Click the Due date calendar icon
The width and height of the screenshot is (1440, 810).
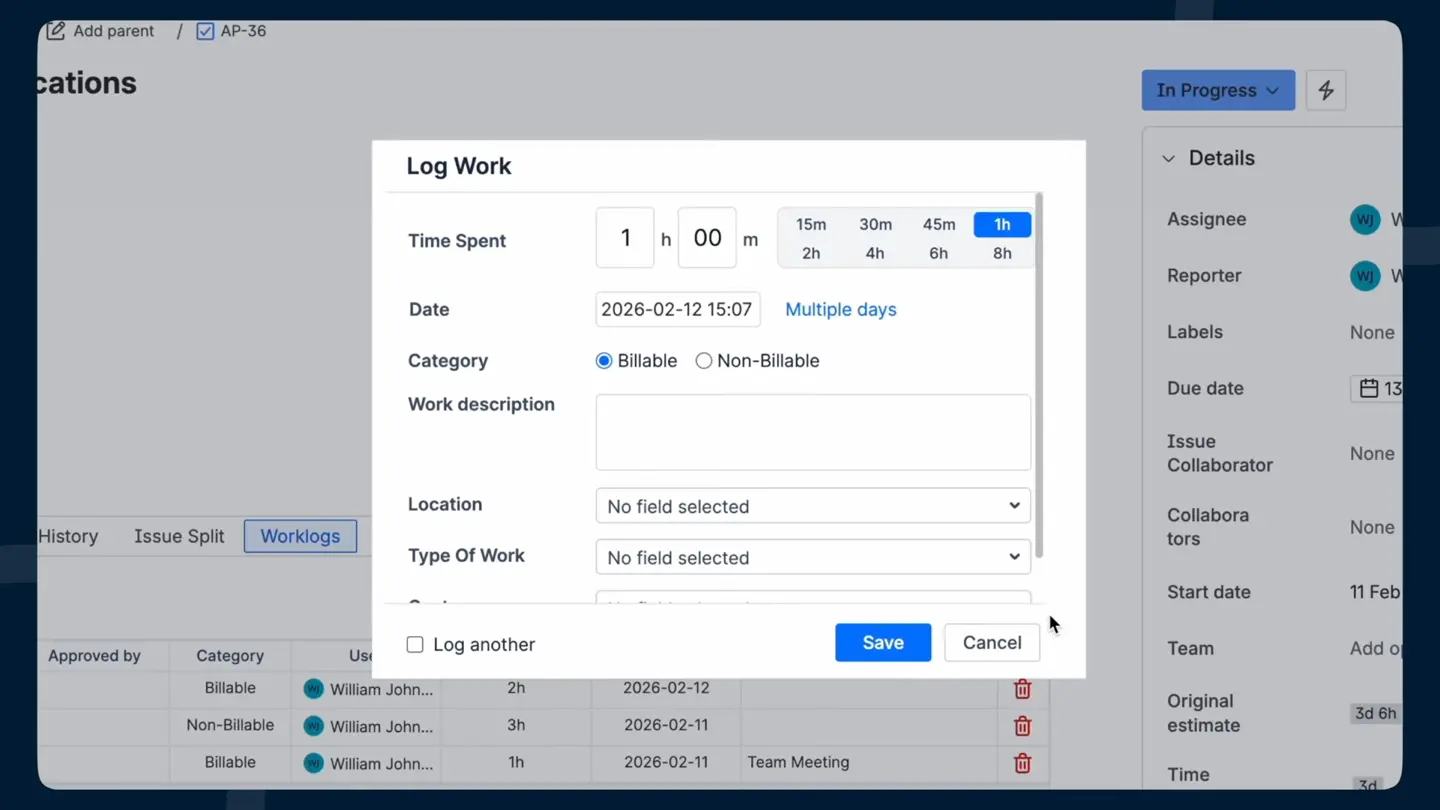(1369, 388)
